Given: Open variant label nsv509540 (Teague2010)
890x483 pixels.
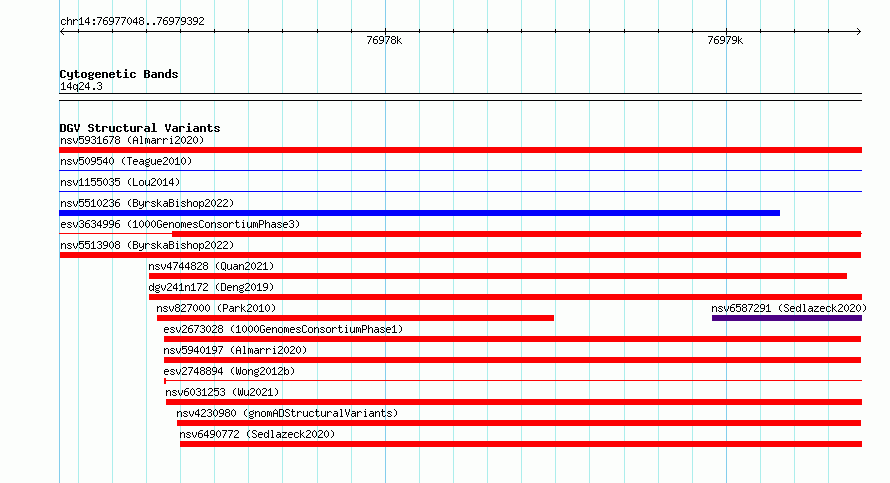Looking at the screenshot, I should click(126, 161).
